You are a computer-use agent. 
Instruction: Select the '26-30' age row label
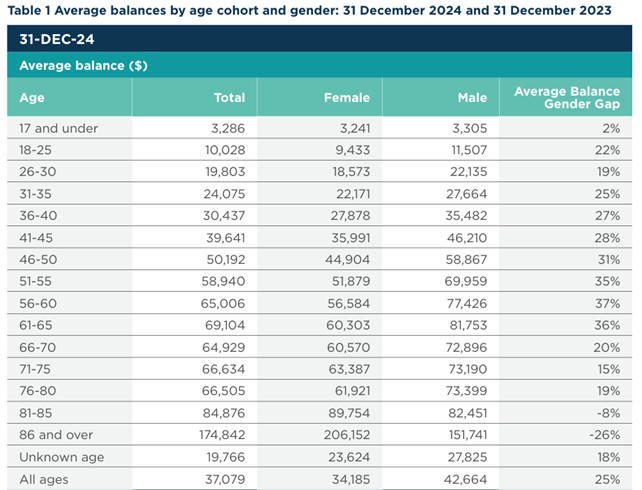(38, 172)
